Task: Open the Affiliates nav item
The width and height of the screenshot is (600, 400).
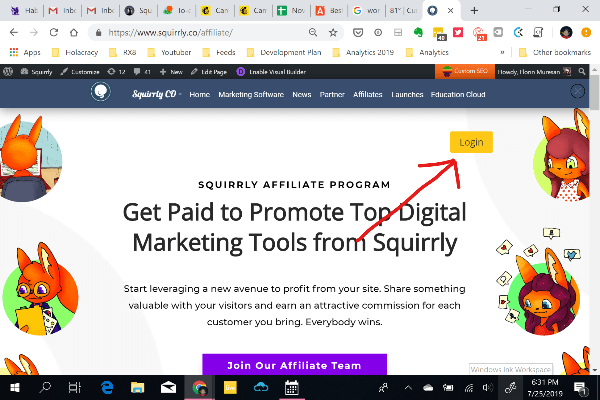Action: (368, 95)
